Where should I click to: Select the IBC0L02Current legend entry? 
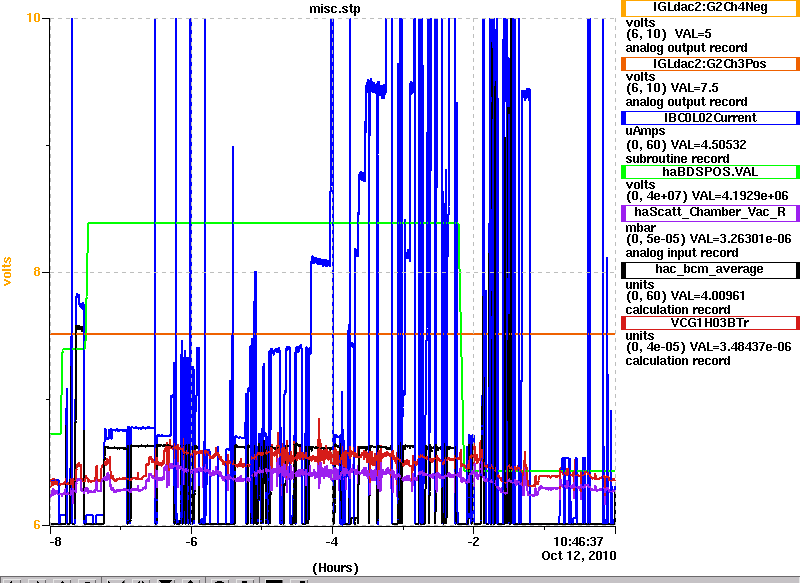[x=710, y=118]
